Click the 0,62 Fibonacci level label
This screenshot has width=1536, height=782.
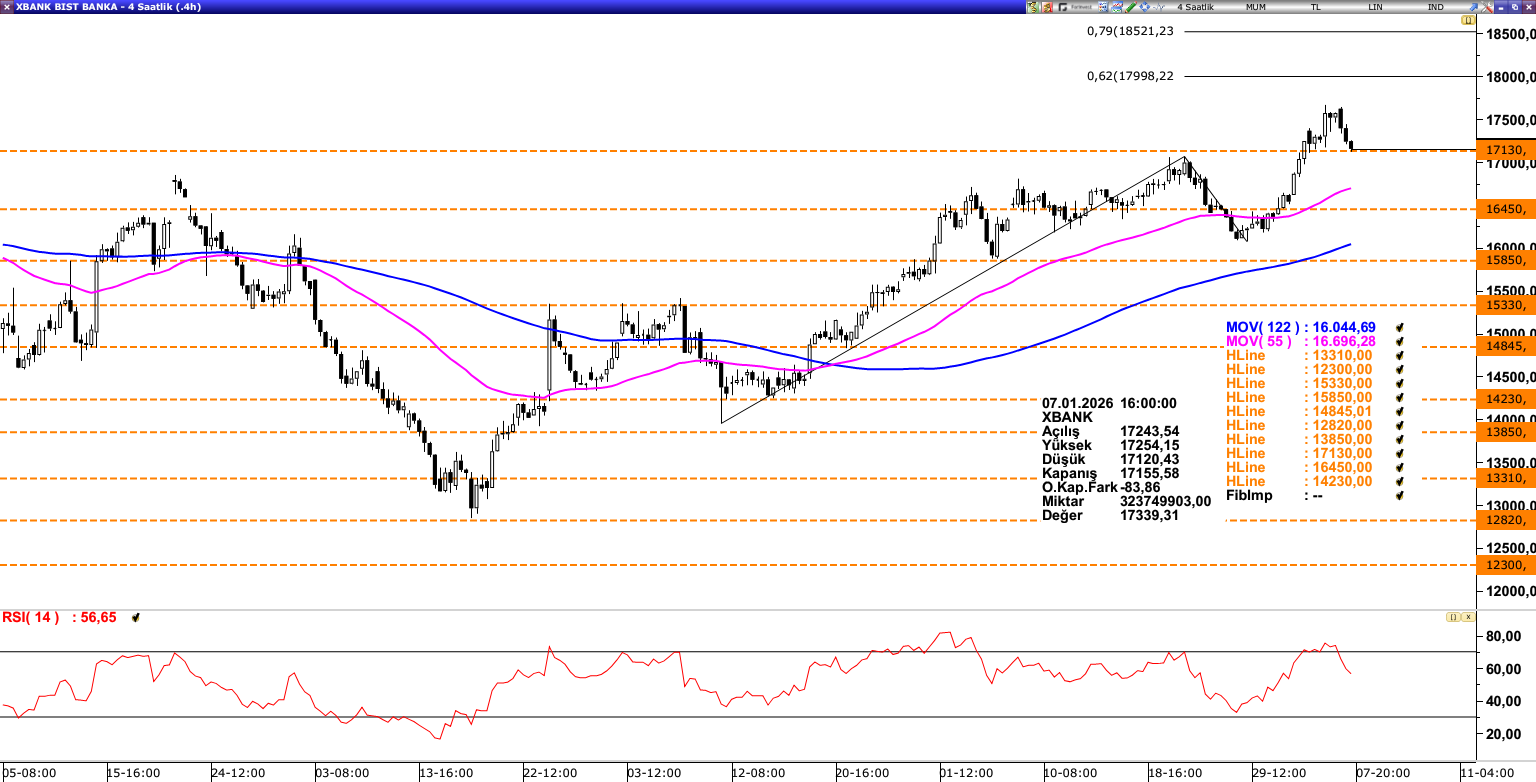(1130, 76)
